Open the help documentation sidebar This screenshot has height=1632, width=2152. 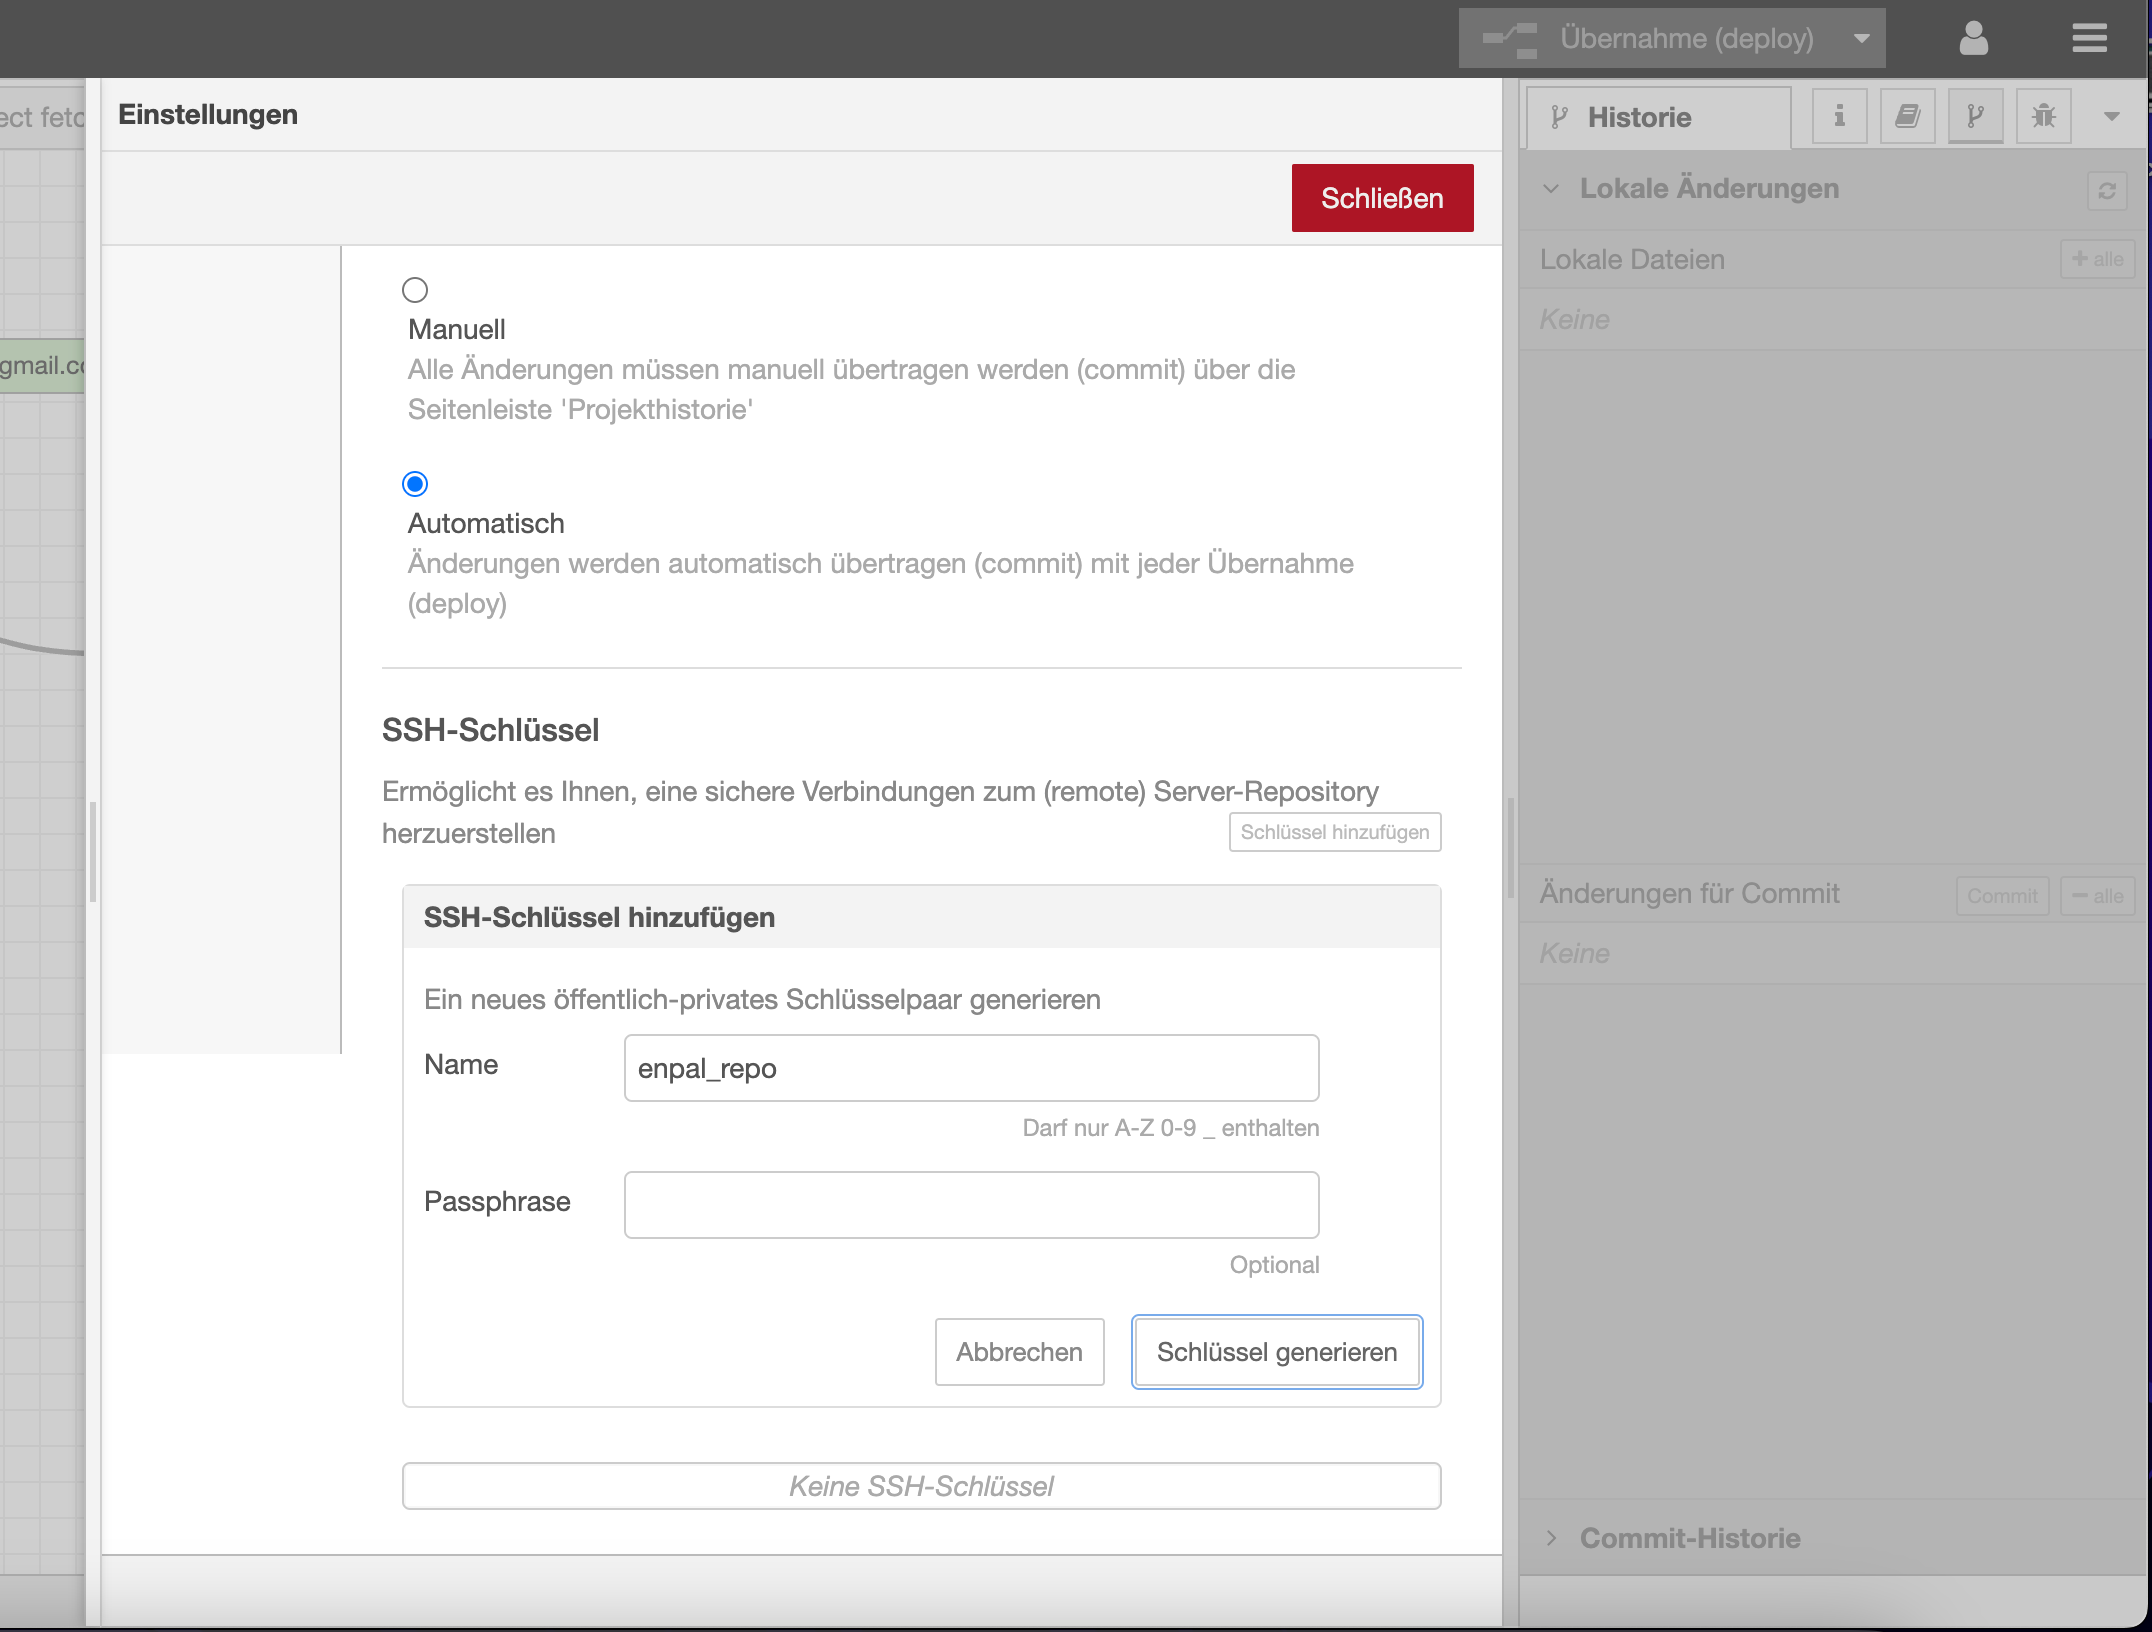pyautogui.click(x=1906, y=115)
